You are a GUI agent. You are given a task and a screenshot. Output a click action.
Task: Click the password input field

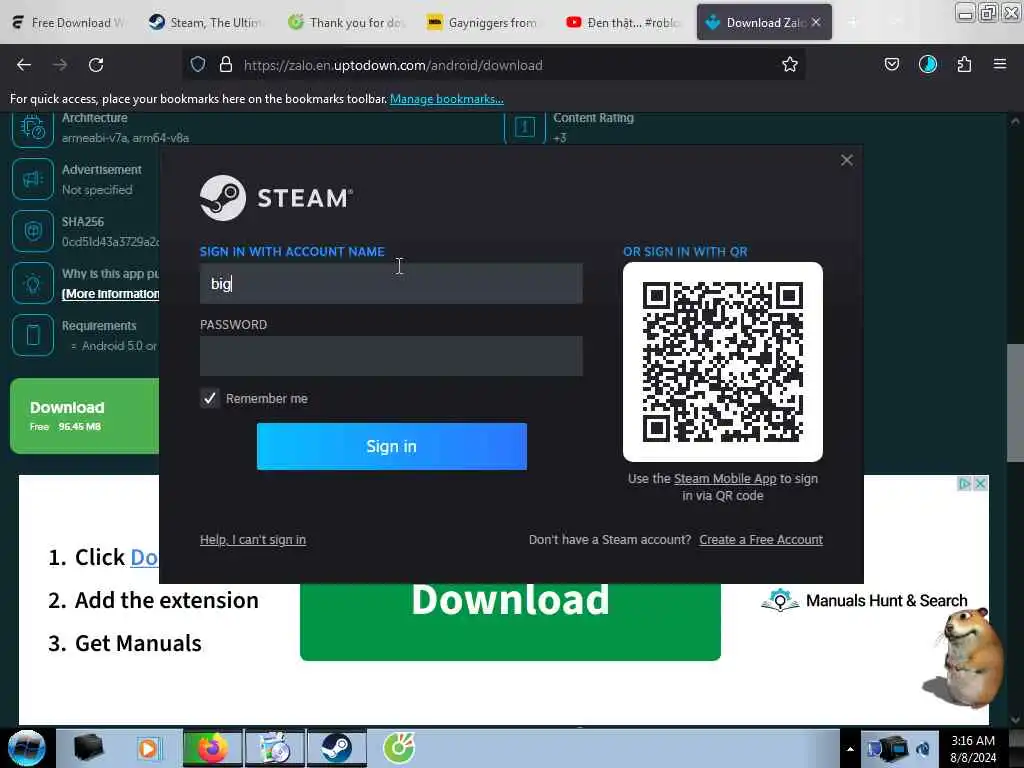391,356
